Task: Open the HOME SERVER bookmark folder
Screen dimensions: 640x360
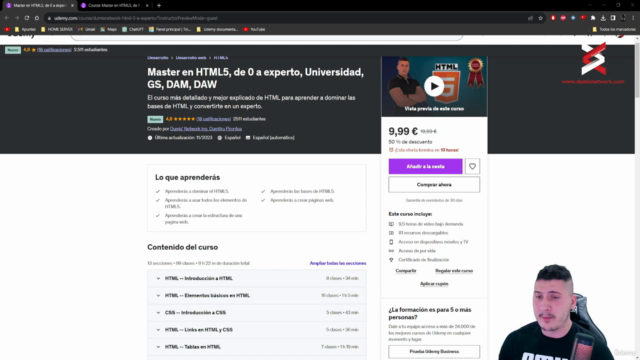Action: click(x=57, y=29)
